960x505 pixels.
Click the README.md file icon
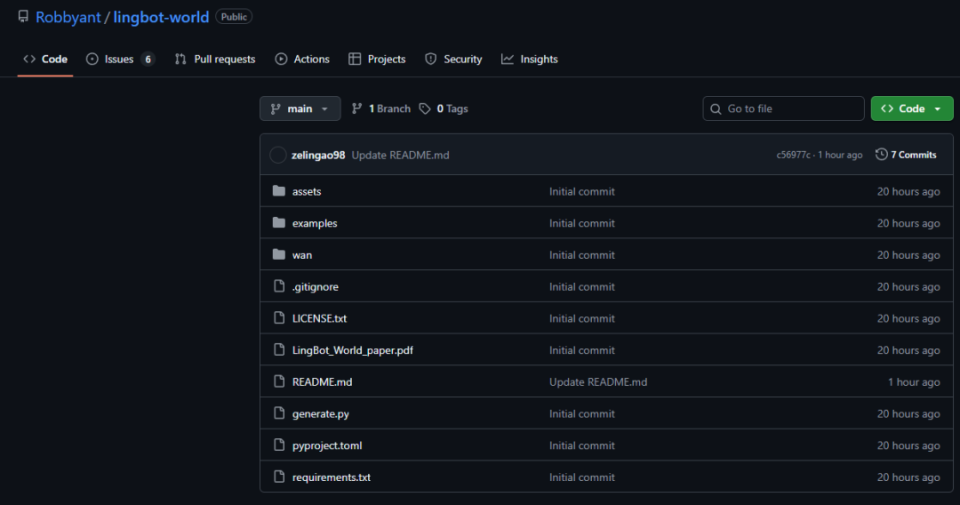[x=279, y=382]
